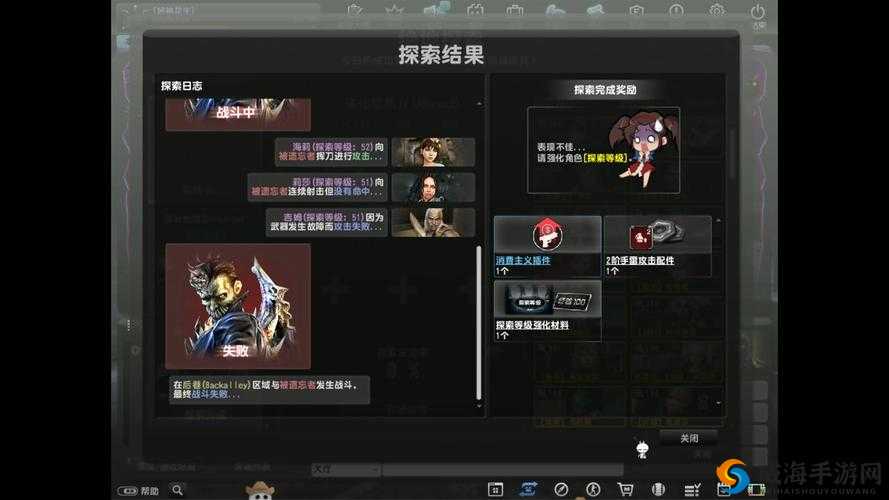Open the clipboard mission icon in top bar

coord(355,10)
